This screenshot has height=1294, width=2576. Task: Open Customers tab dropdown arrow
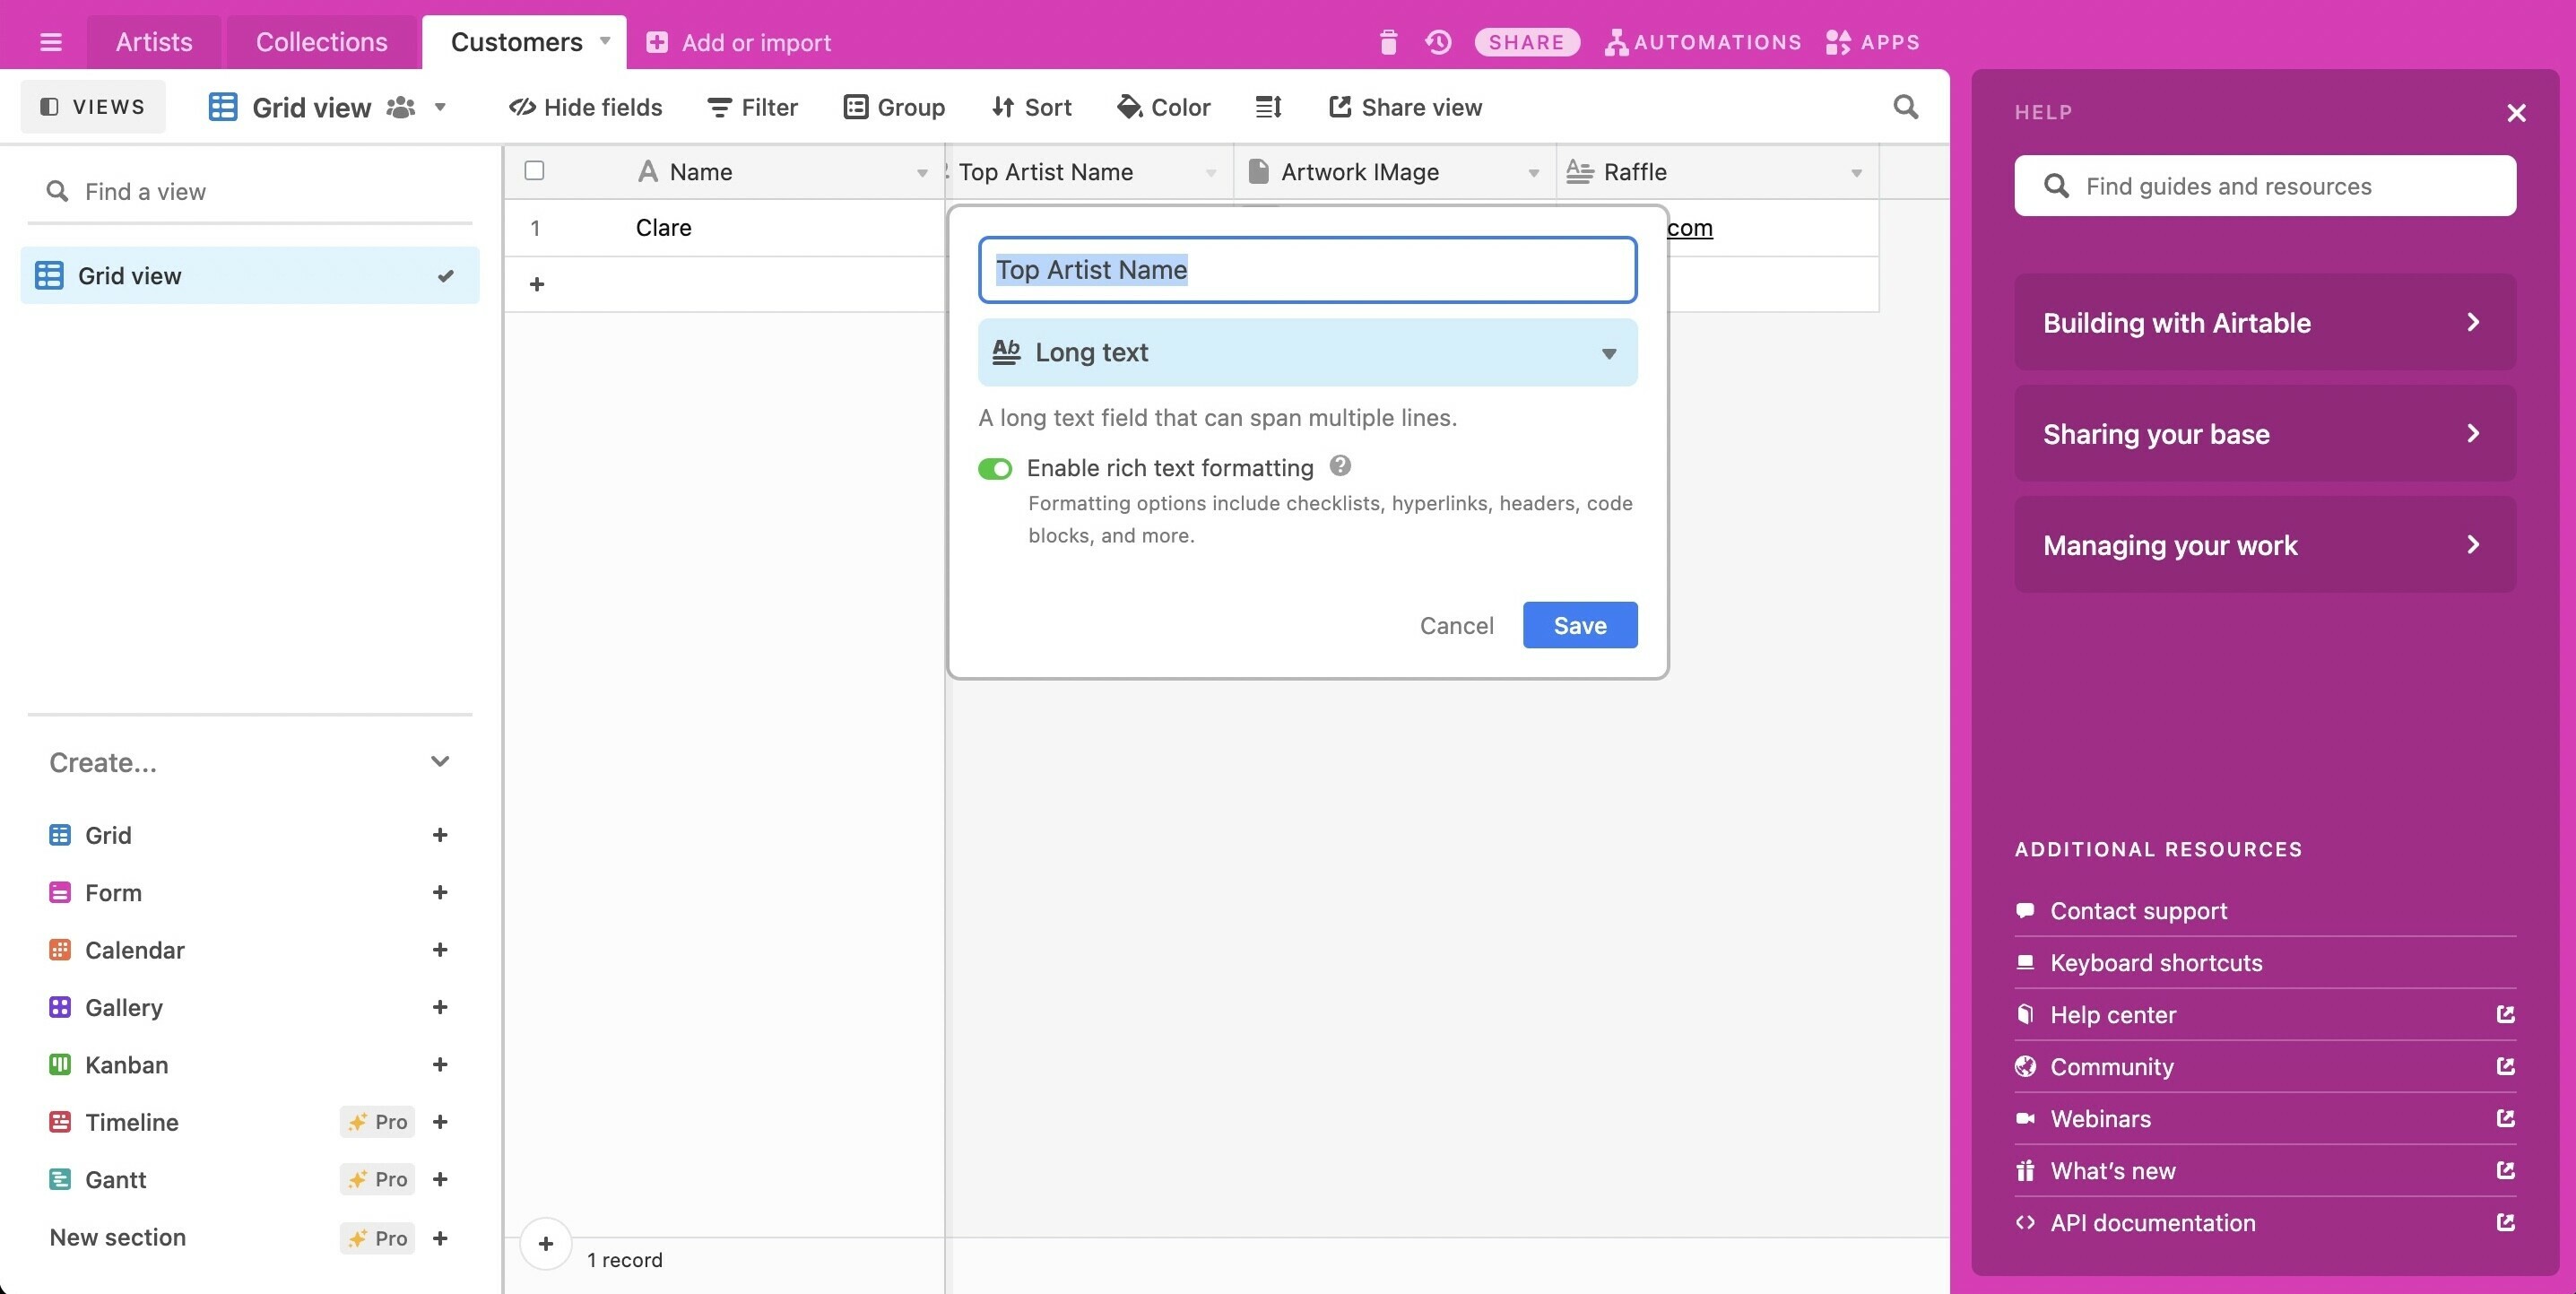pyautogui.click(x=605, y=42)
